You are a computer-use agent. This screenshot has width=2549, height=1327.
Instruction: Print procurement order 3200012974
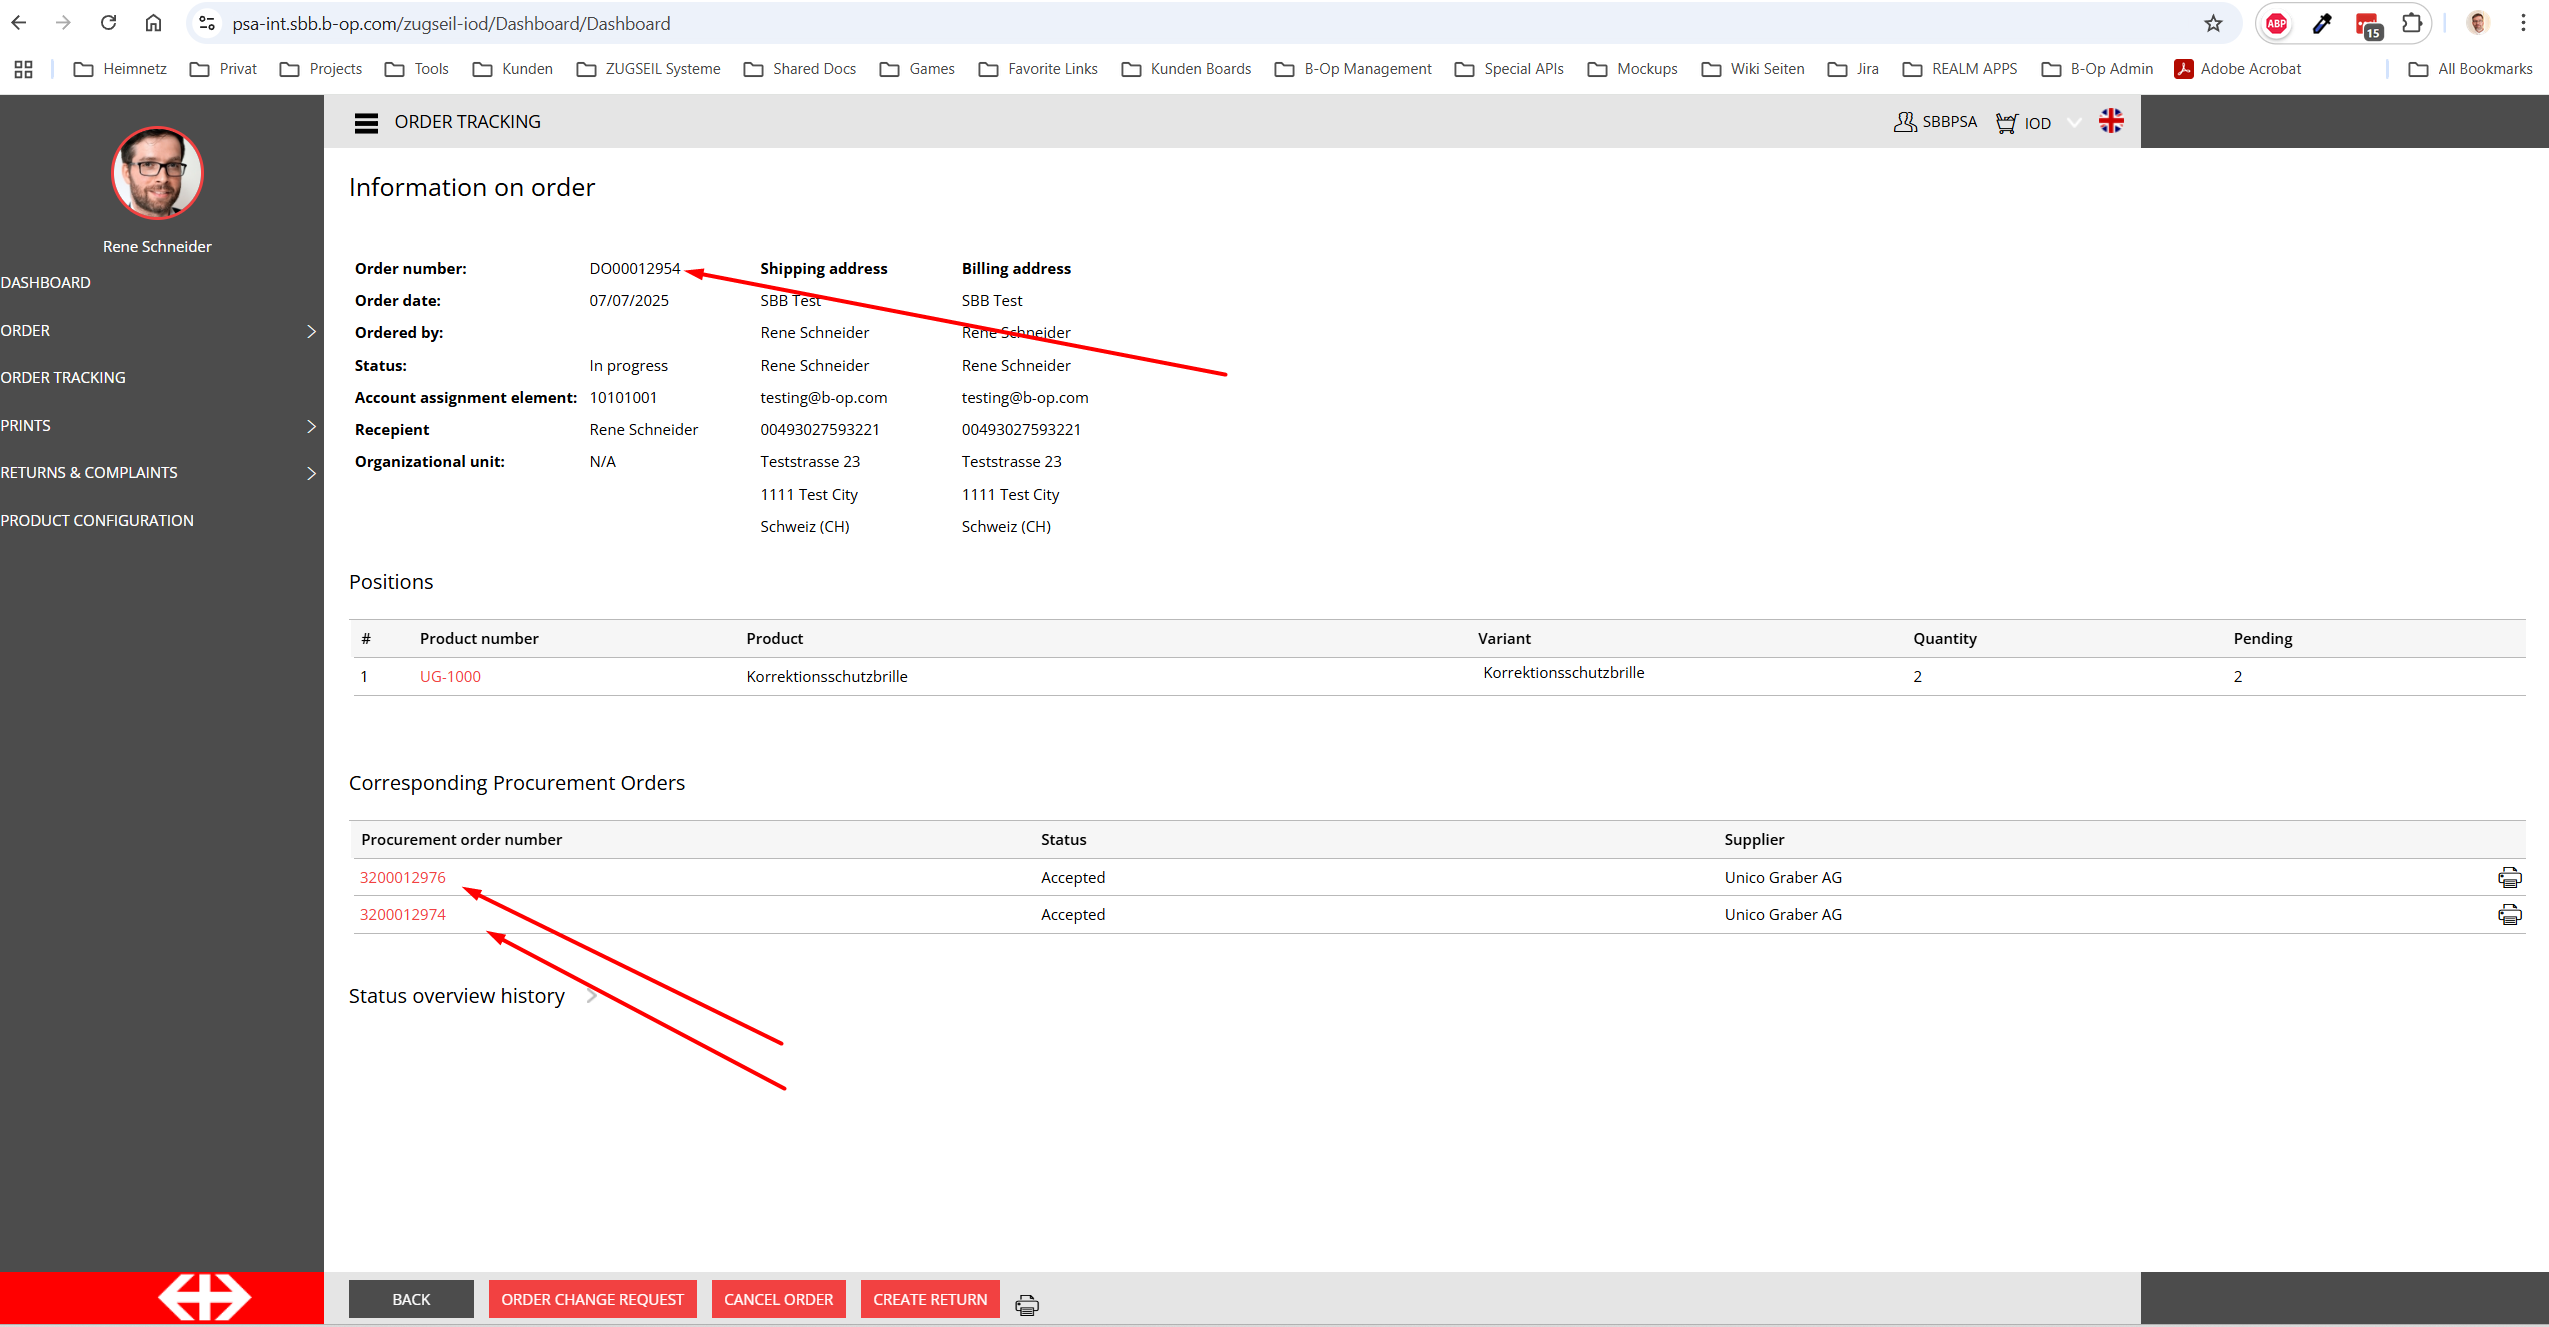[2509, 915]
